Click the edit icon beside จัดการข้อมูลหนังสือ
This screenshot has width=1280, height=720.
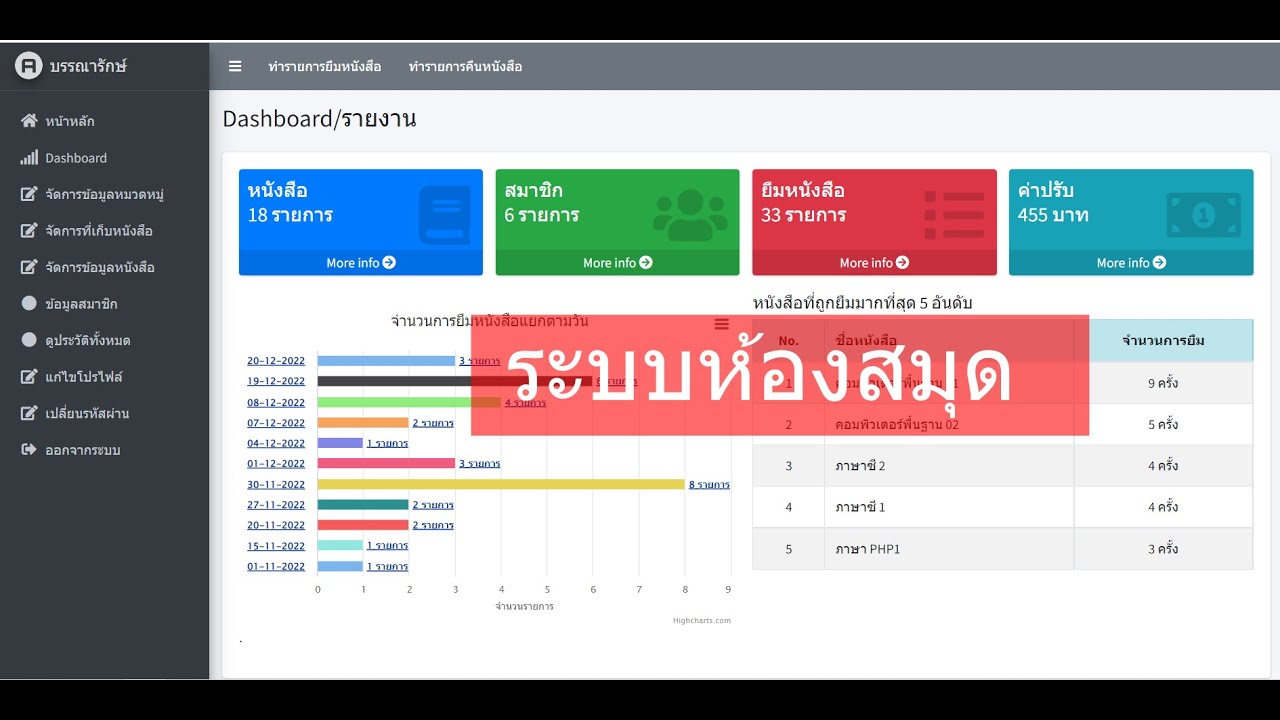[x=29, y=267]
